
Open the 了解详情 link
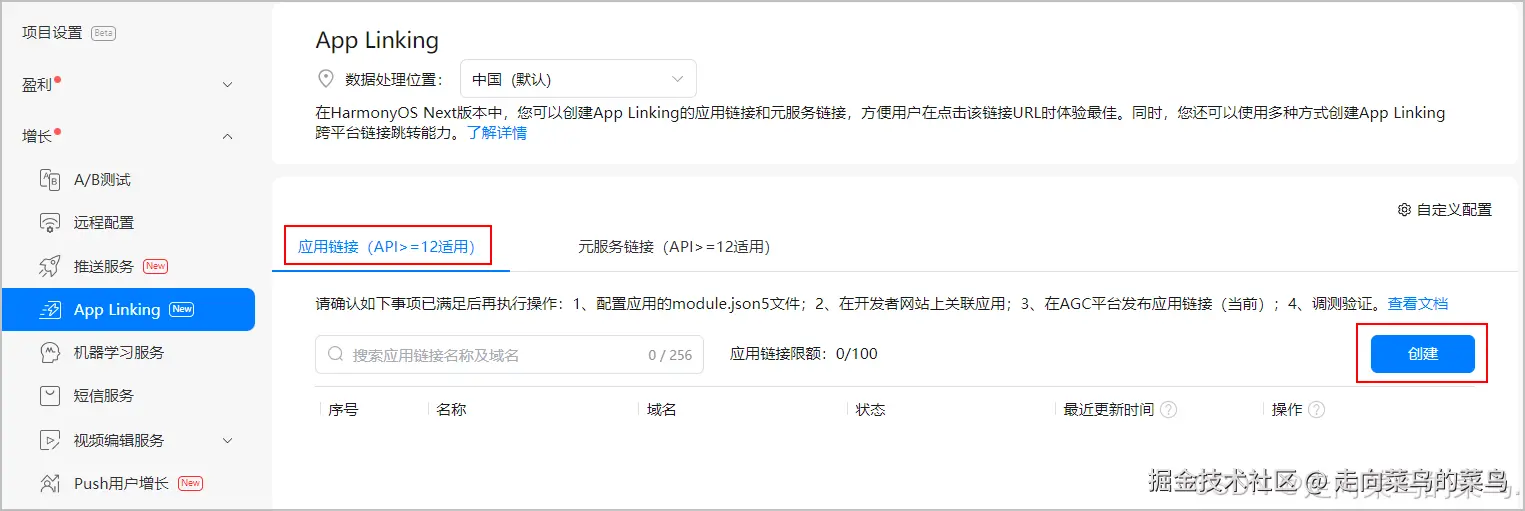pyautogui.click(x=497, y=133)
